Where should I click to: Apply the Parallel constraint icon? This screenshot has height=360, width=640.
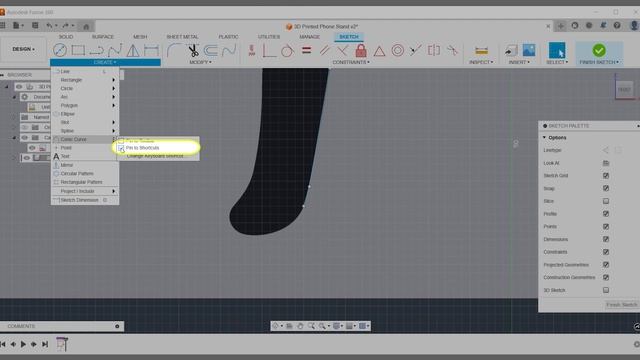(324, 51)
